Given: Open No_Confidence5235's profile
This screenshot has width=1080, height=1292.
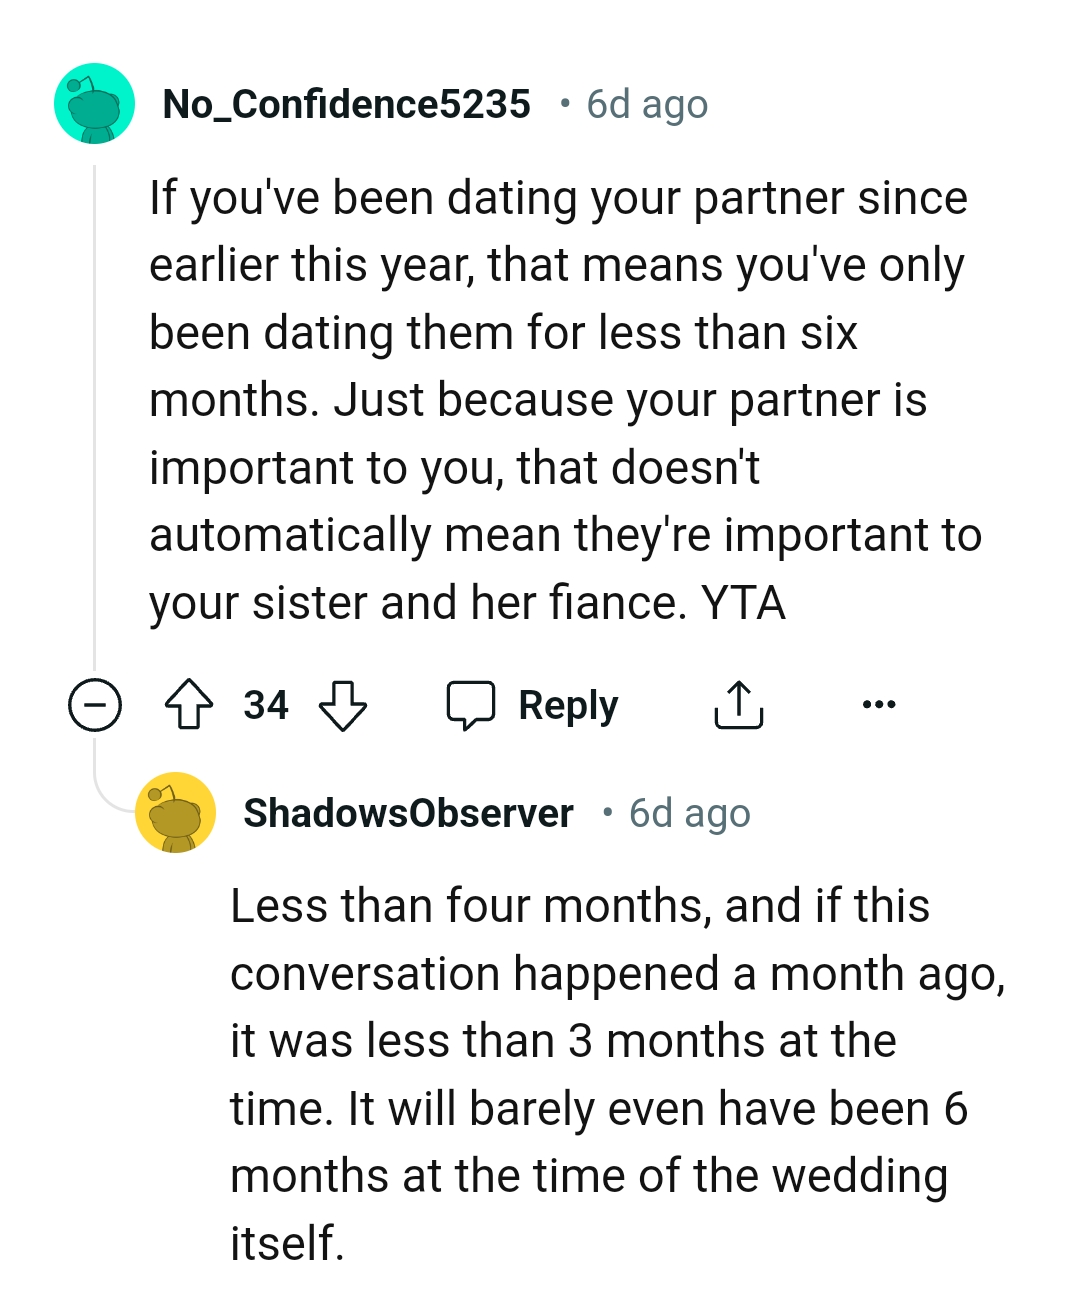Looking at the screenshot, I should (348, 103).
